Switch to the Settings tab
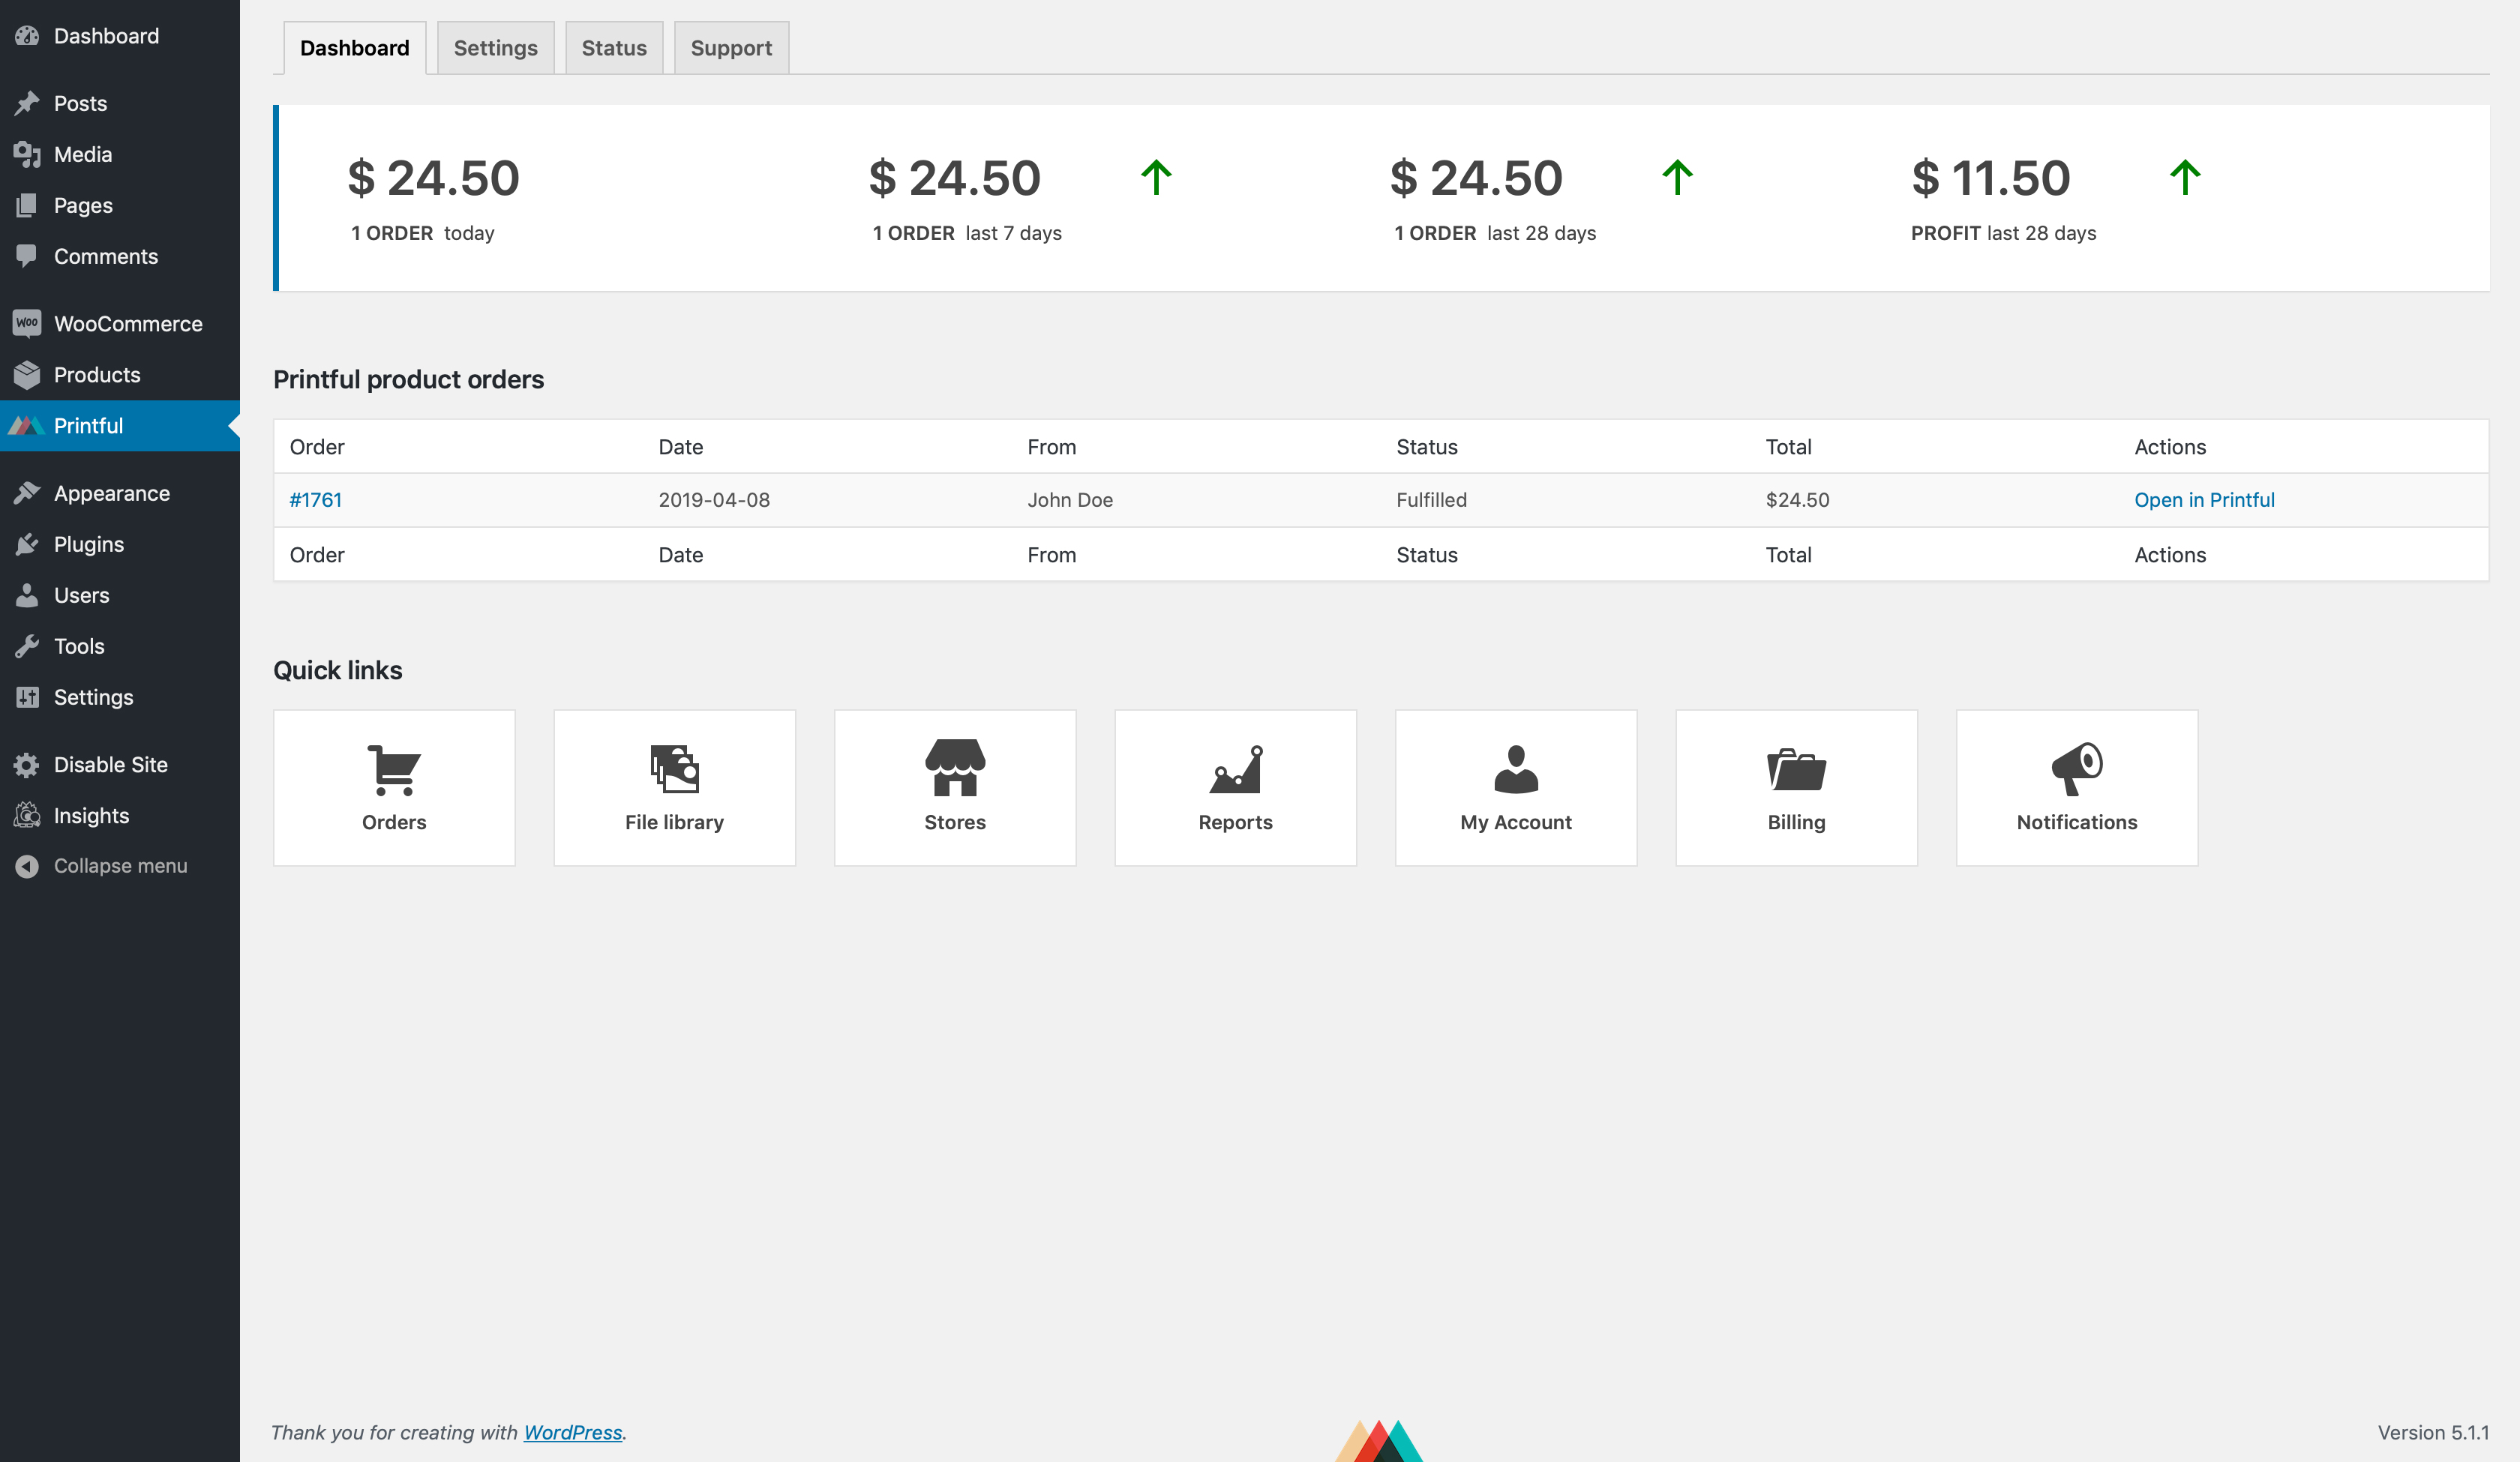Viewport: 2520px width, 1462px height. (x=495, y=48)
